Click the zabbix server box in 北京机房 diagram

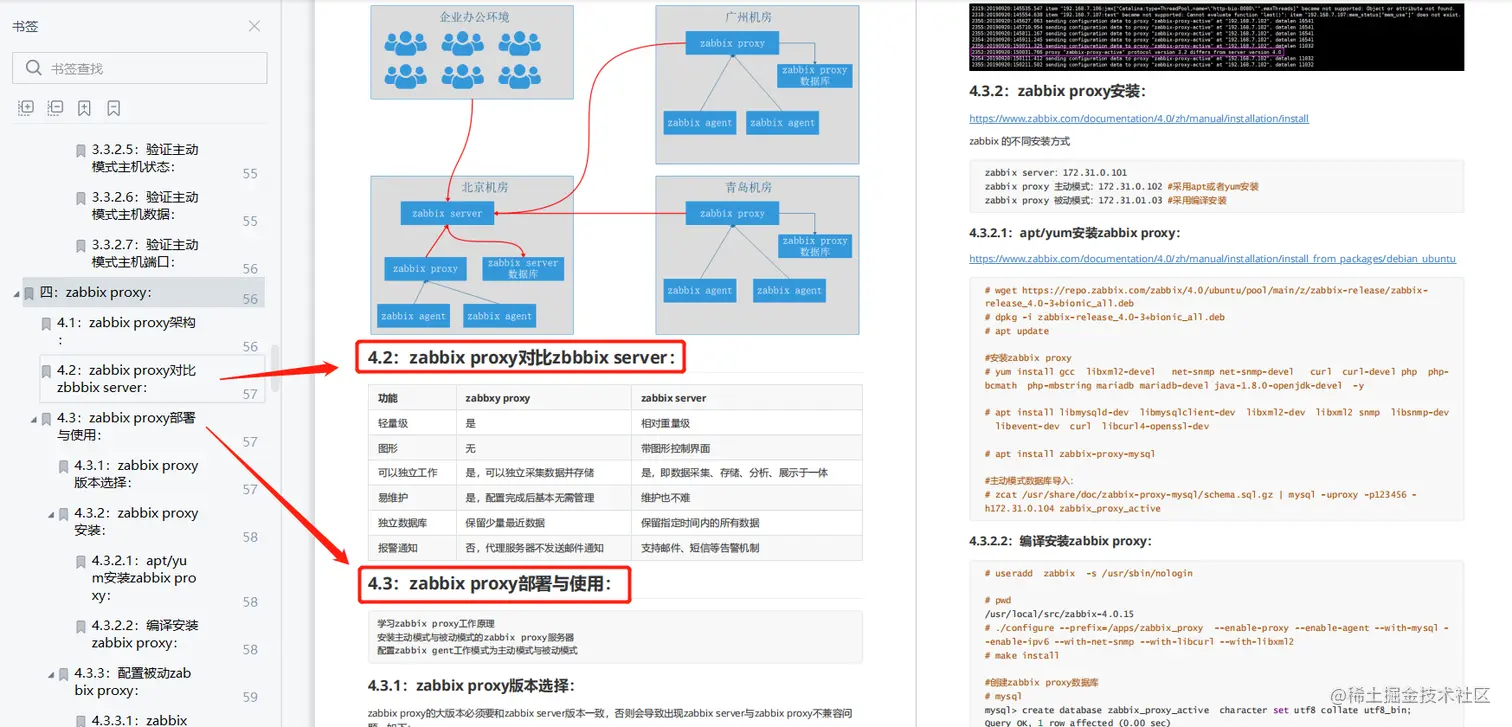pyautogui.click(x=447, y=213)
